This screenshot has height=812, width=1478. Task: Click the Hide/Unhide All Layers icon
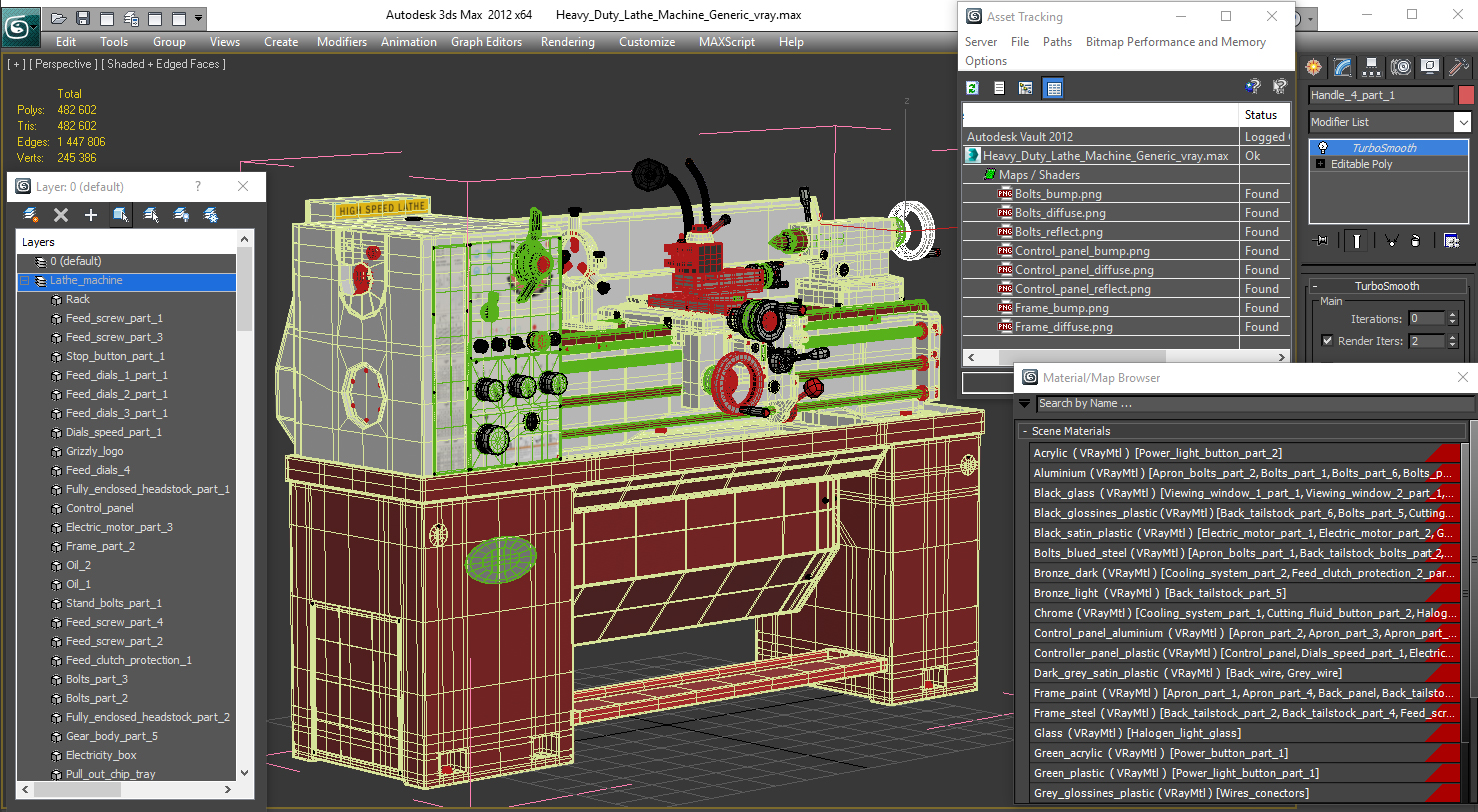coord(181,214)
